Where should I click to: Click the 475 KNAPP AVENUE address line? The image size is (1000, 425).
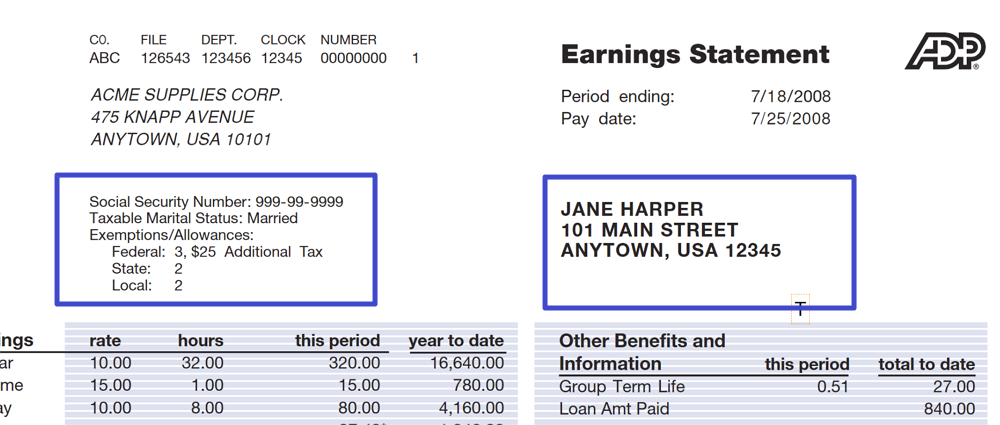click(172, 118)
